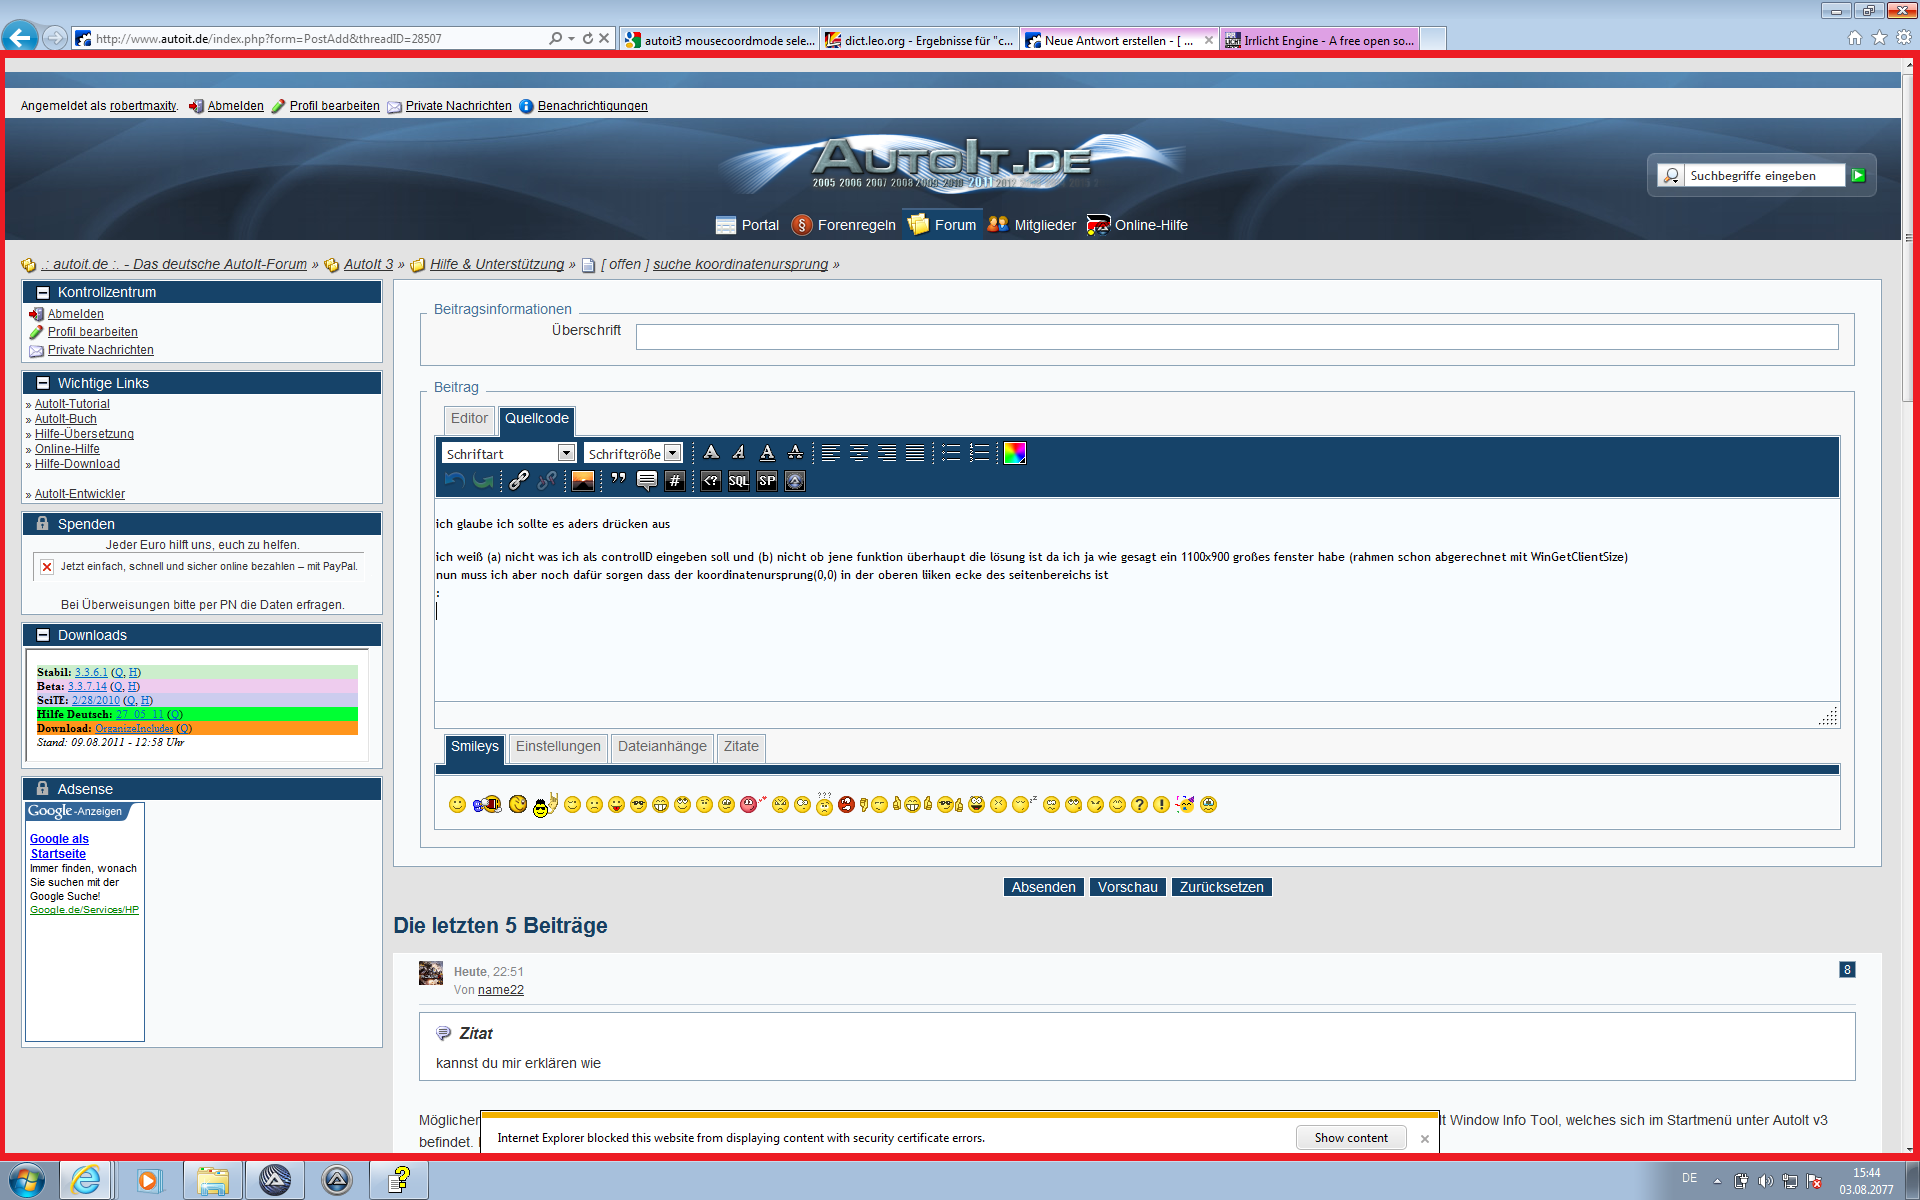This screenshot has width=1920, height=1200.
Task: Insert AutoIt source code block
Action: click(x=795, y=481)
